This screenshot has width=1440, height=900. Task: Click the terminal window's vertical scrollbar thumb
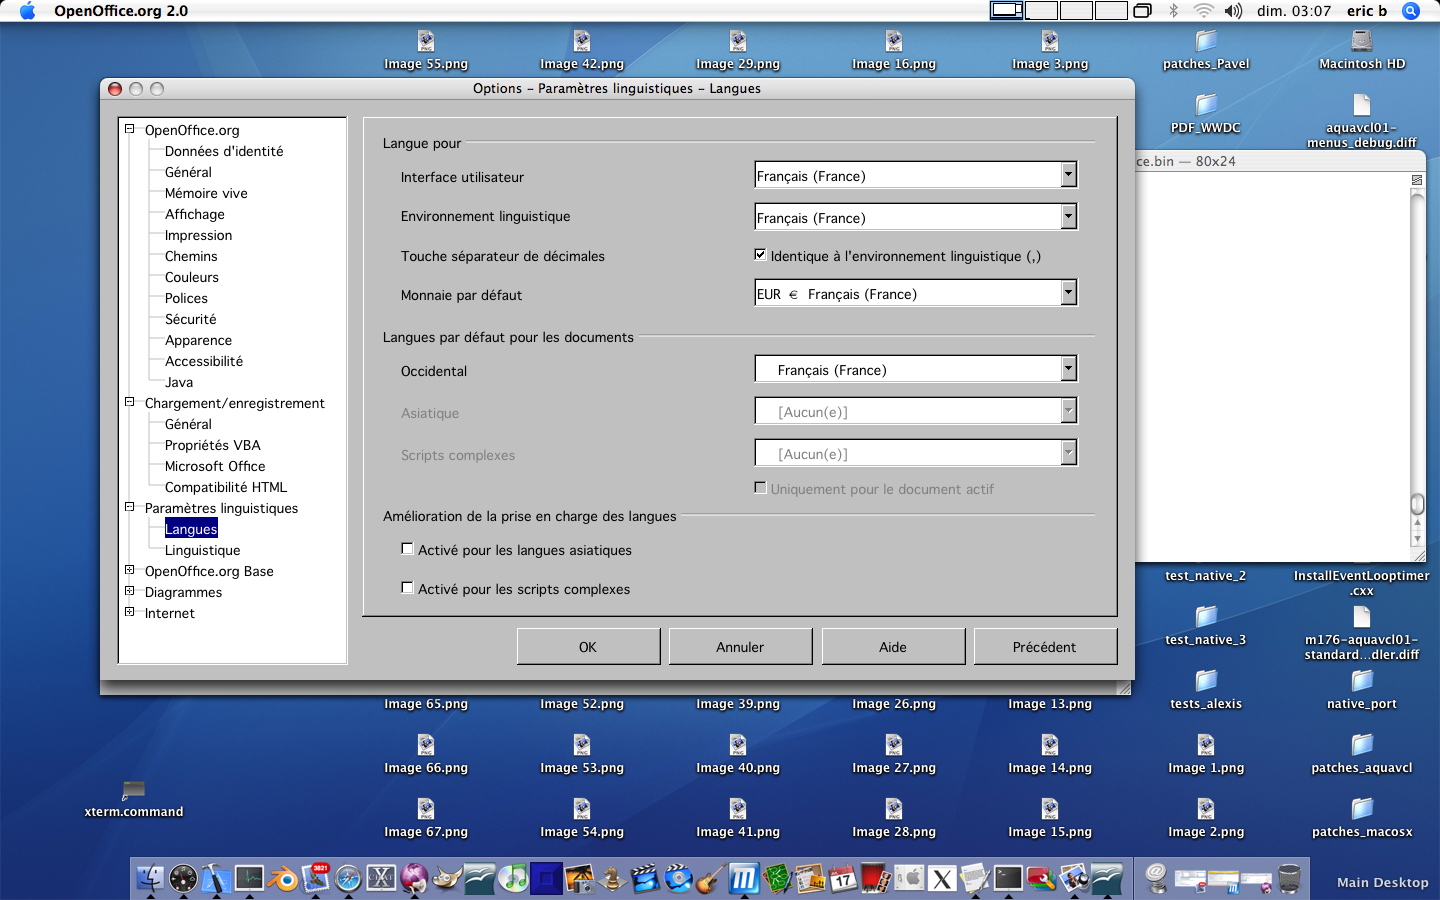(1417, 503)
